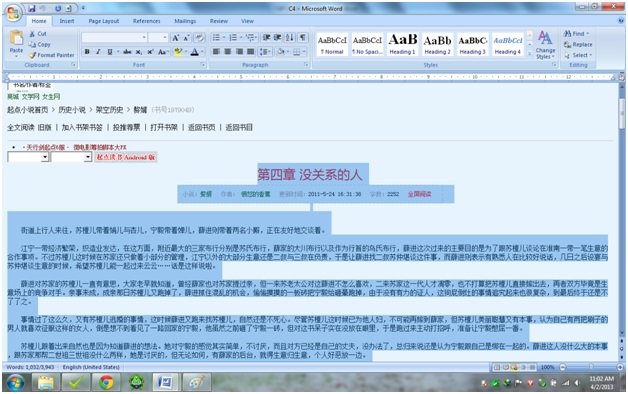
Task: Apply the Heading 1 style
Action: click(403, 44)
